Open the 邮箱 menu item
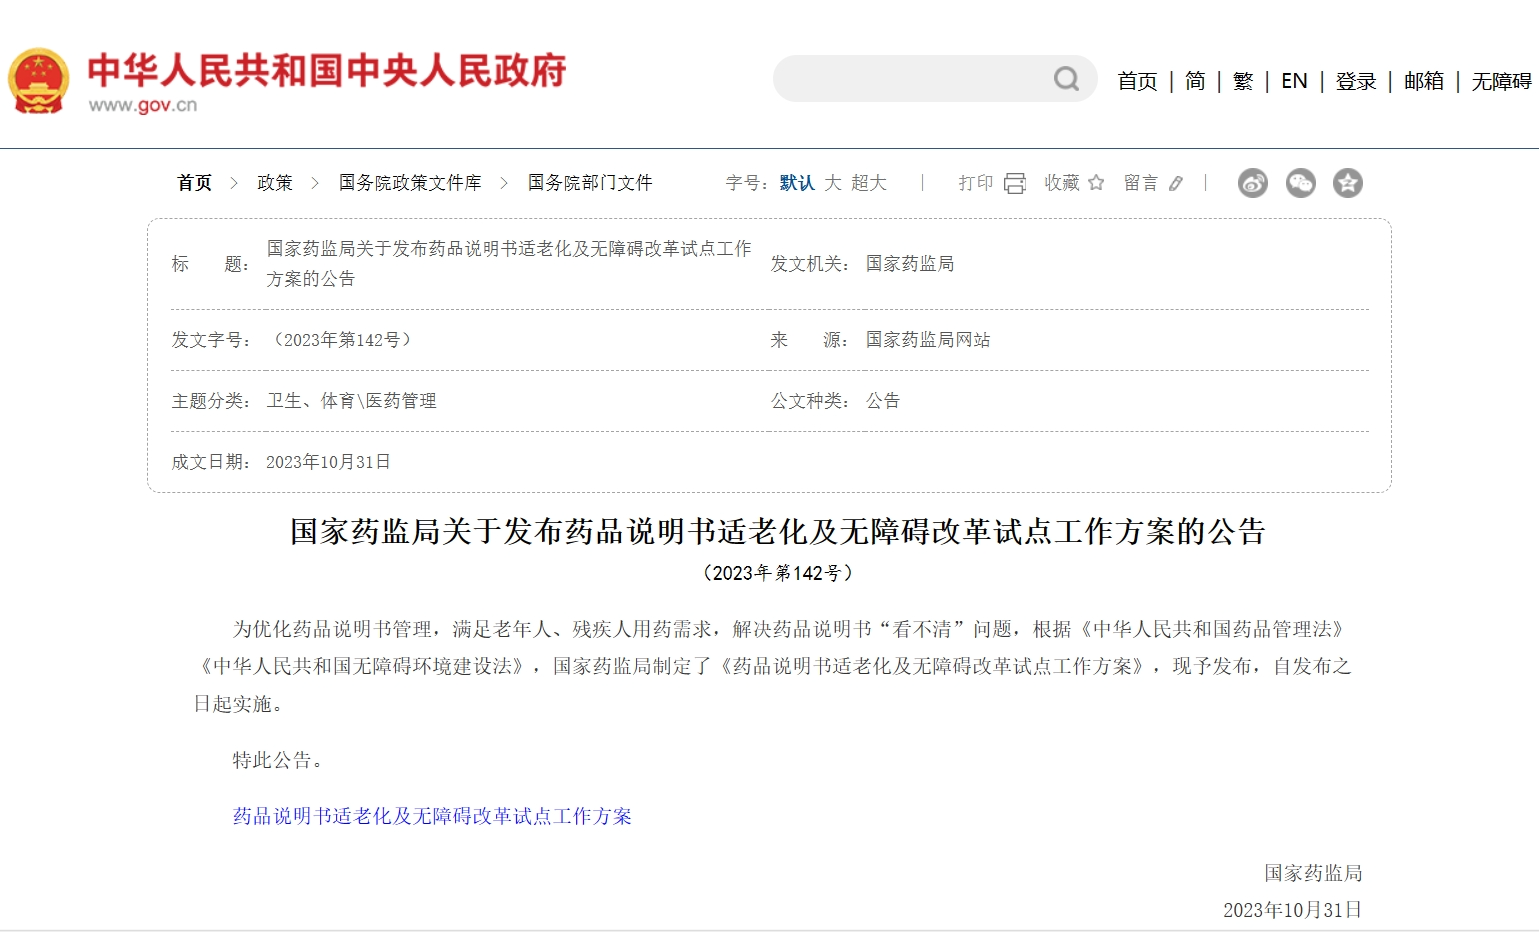This screenshot has width=1539, height=932. (1423, 81)
